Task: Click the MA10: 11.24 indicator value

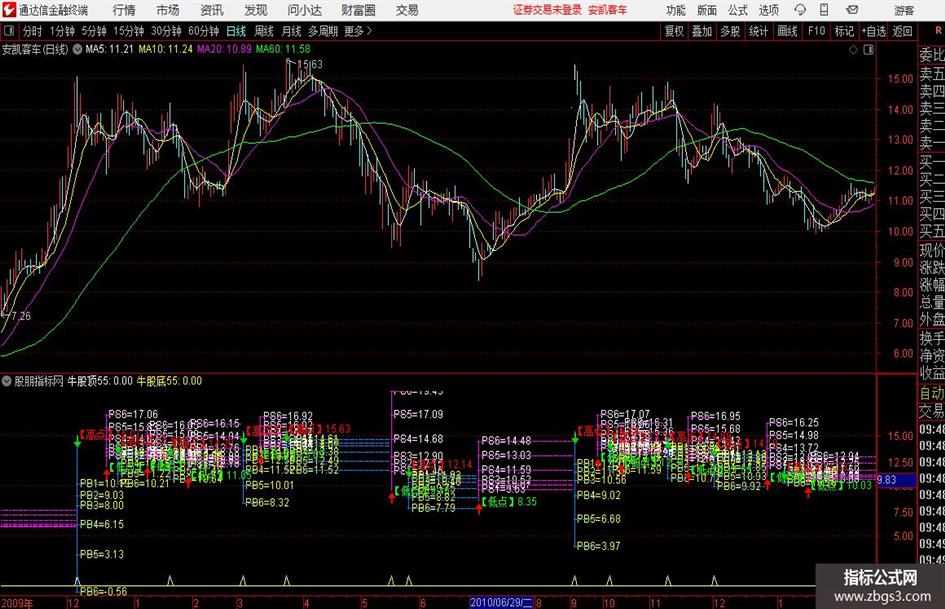Action: coord(166,49)
